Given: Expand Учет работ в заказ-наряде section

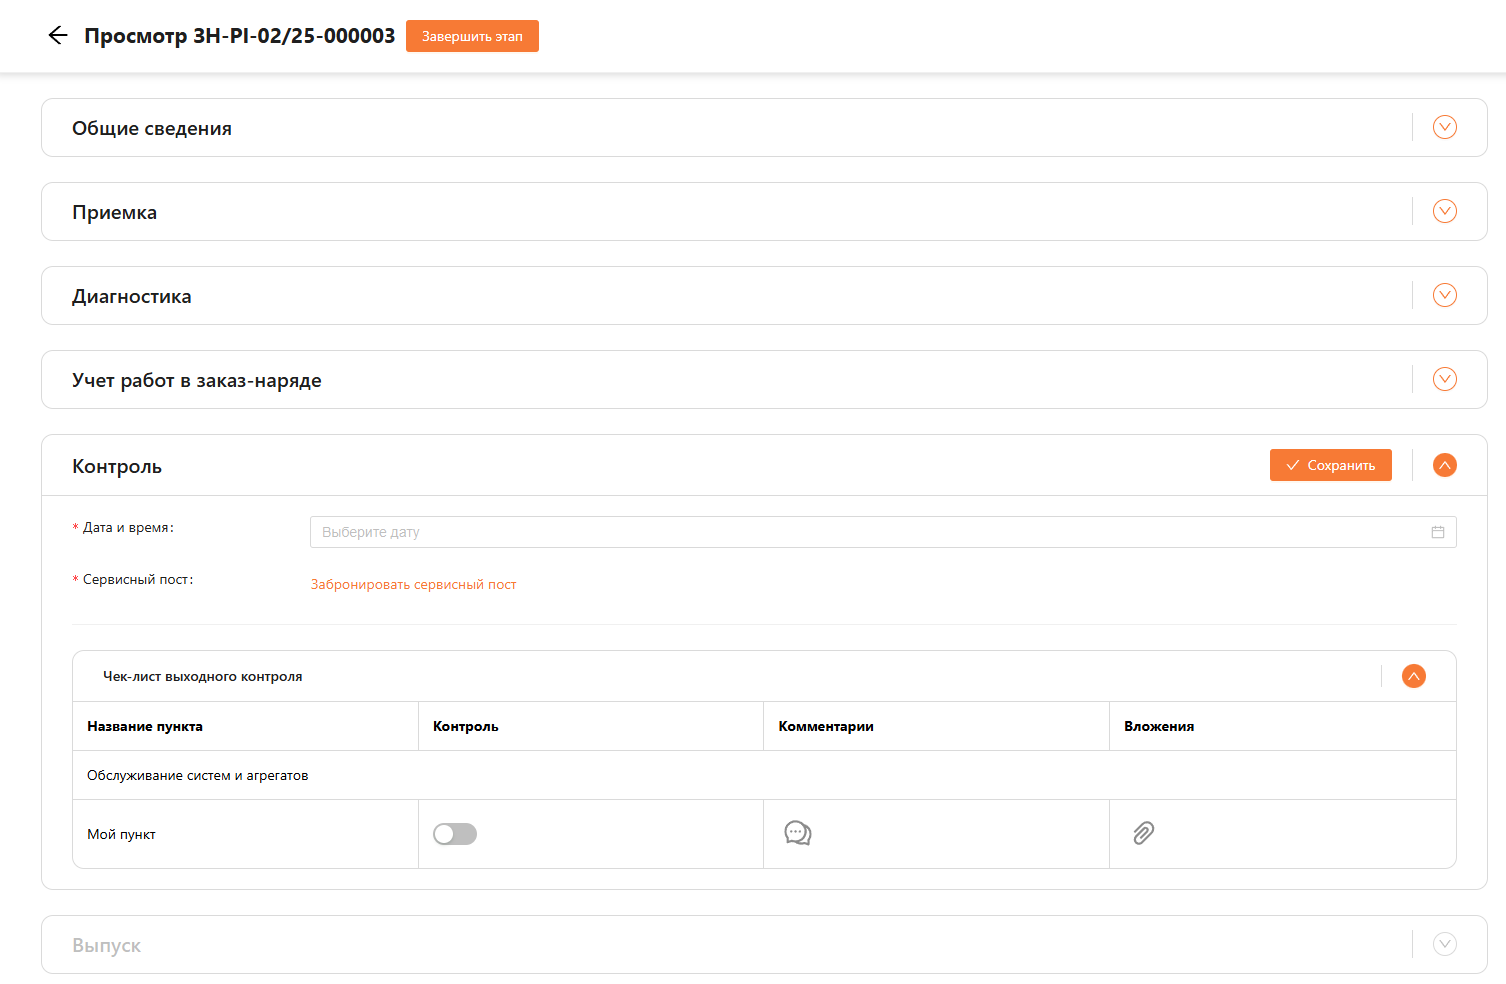Looking at the screenshot, I should (1444, 379).
